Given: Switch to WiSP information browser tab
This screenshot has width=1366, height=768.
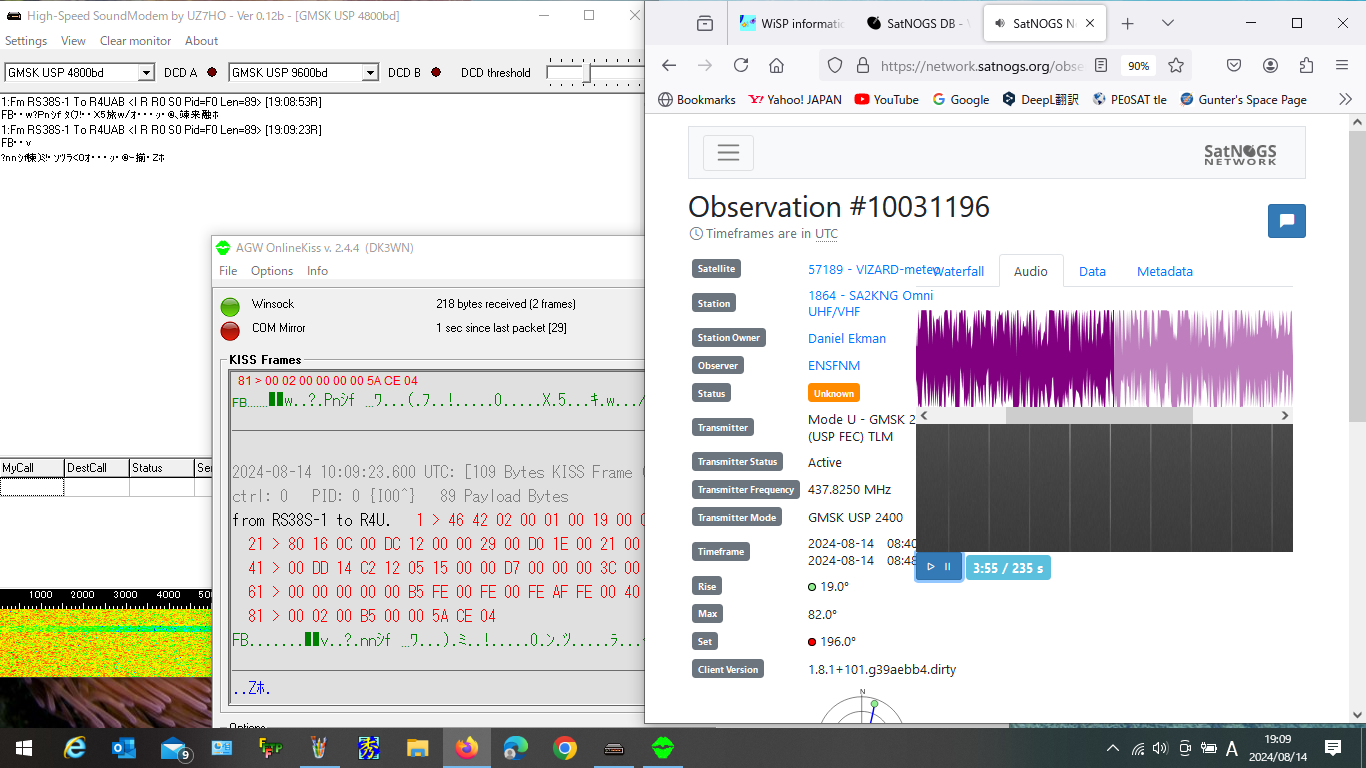Looking at the screenshot, I should pyautogui.click(x=791, y=23).
